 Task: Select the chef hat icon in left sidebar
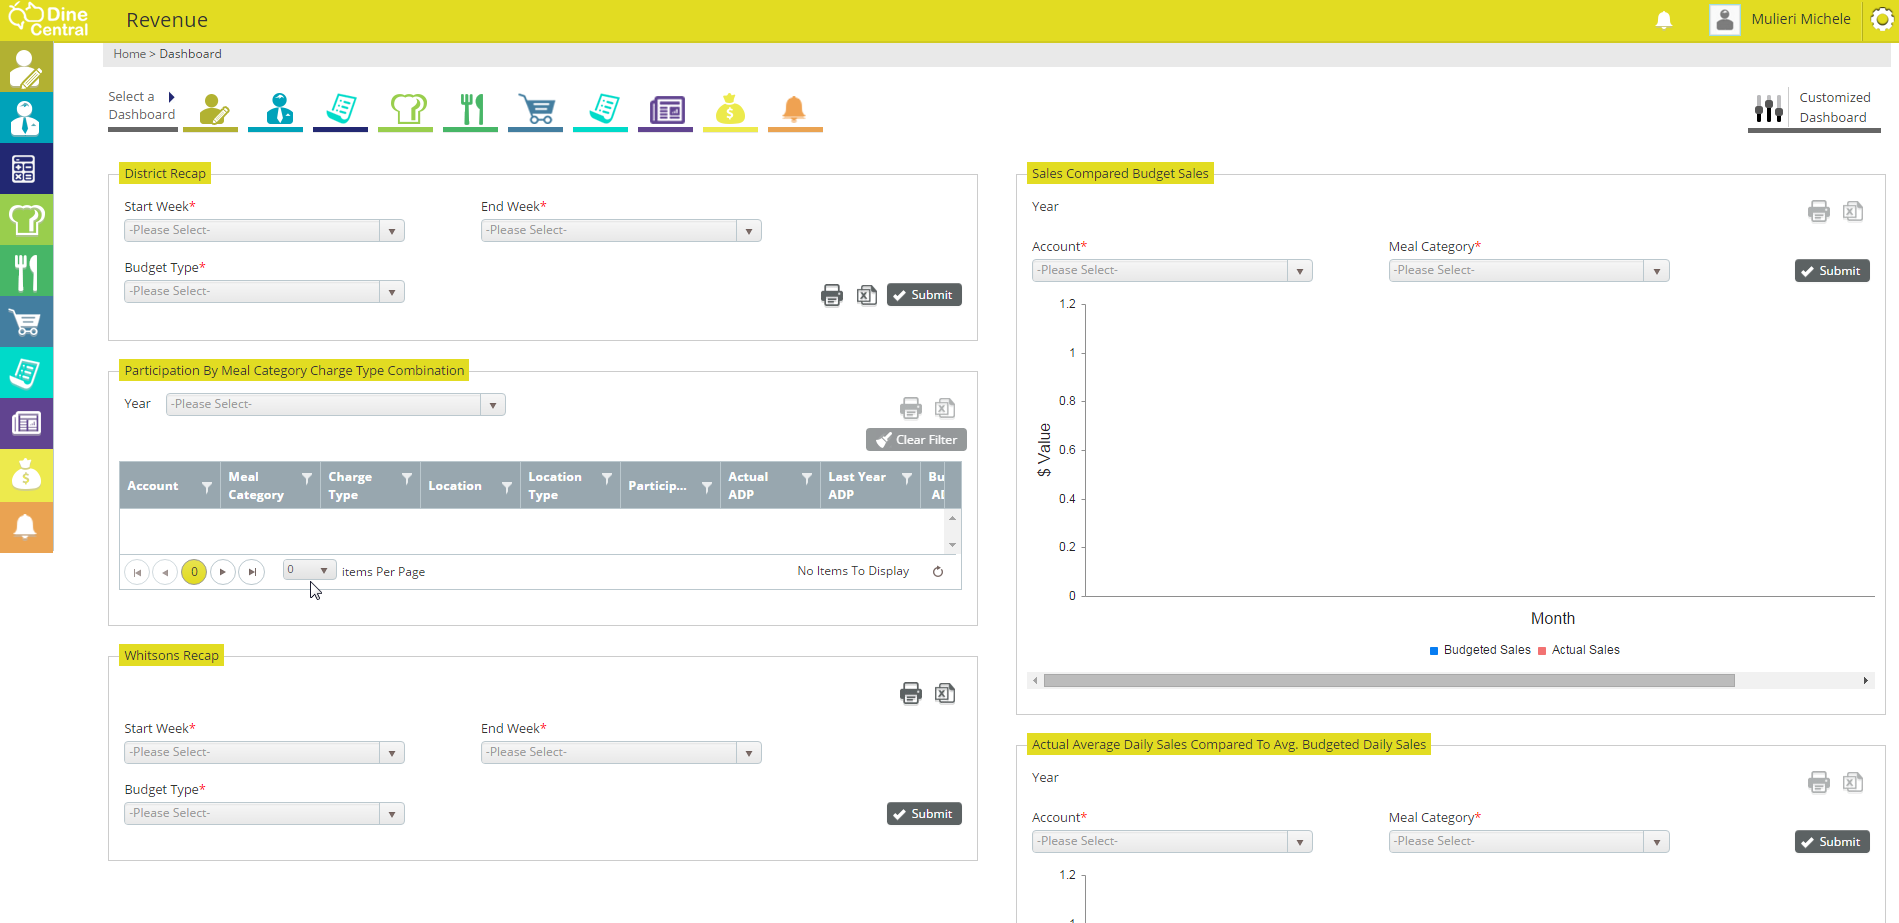pyautogui.click(x=26, y=220)
